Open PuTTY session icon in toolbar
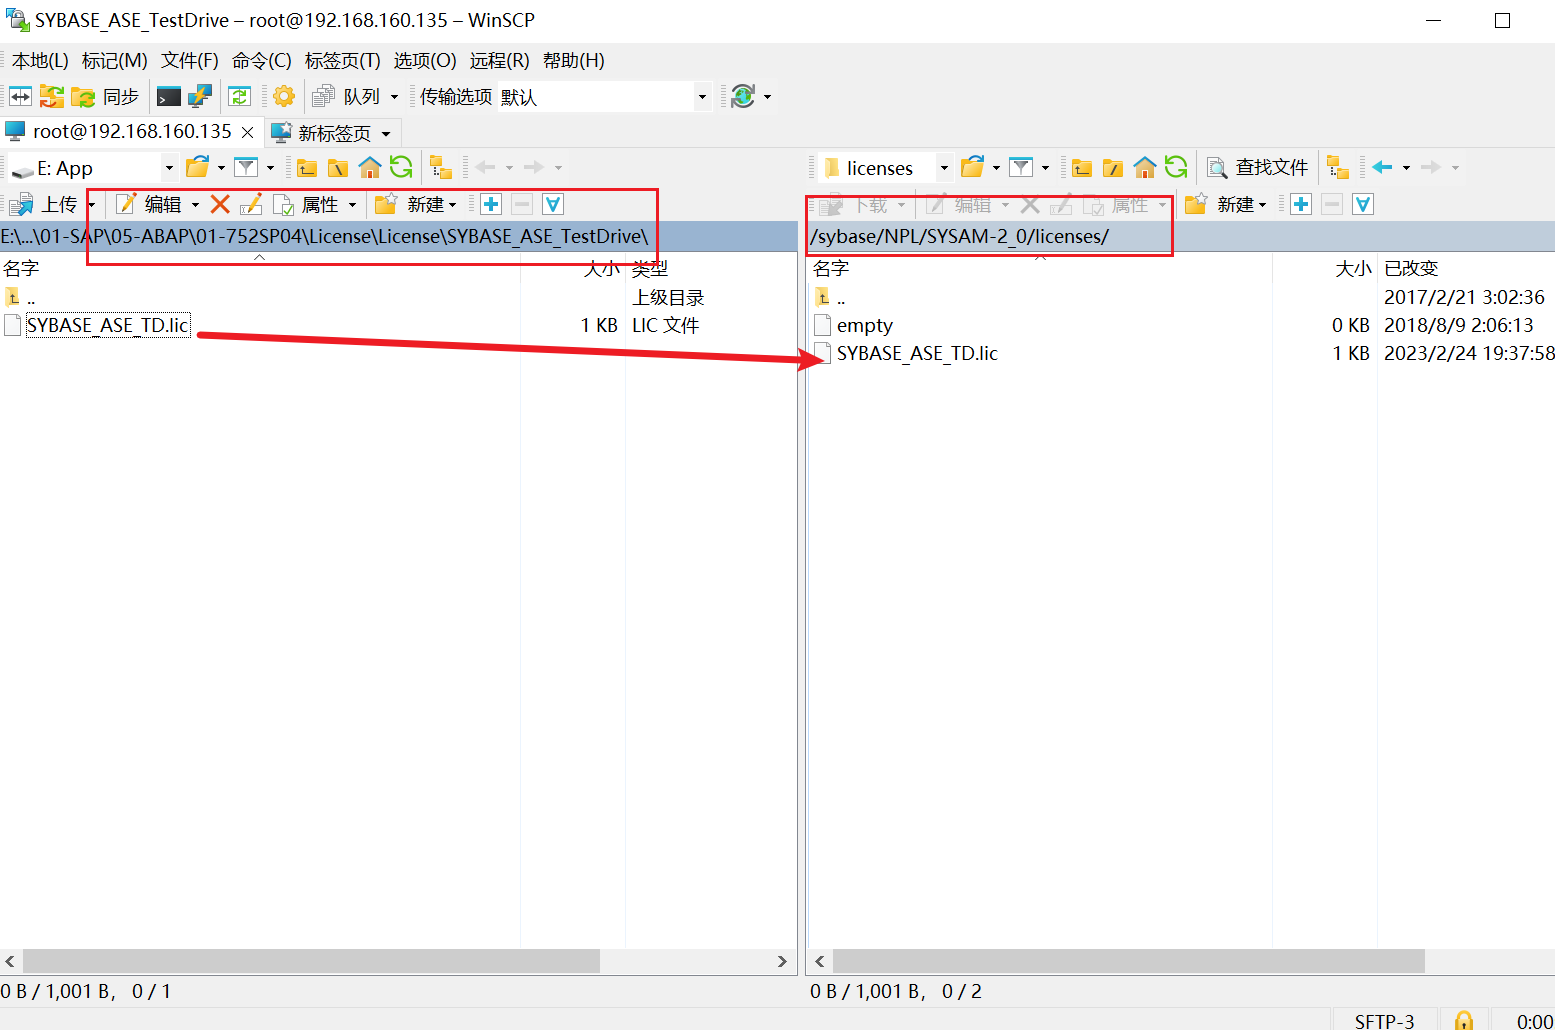Image resolution: width=1555 pixels, height=1030 pixels. 200,96
